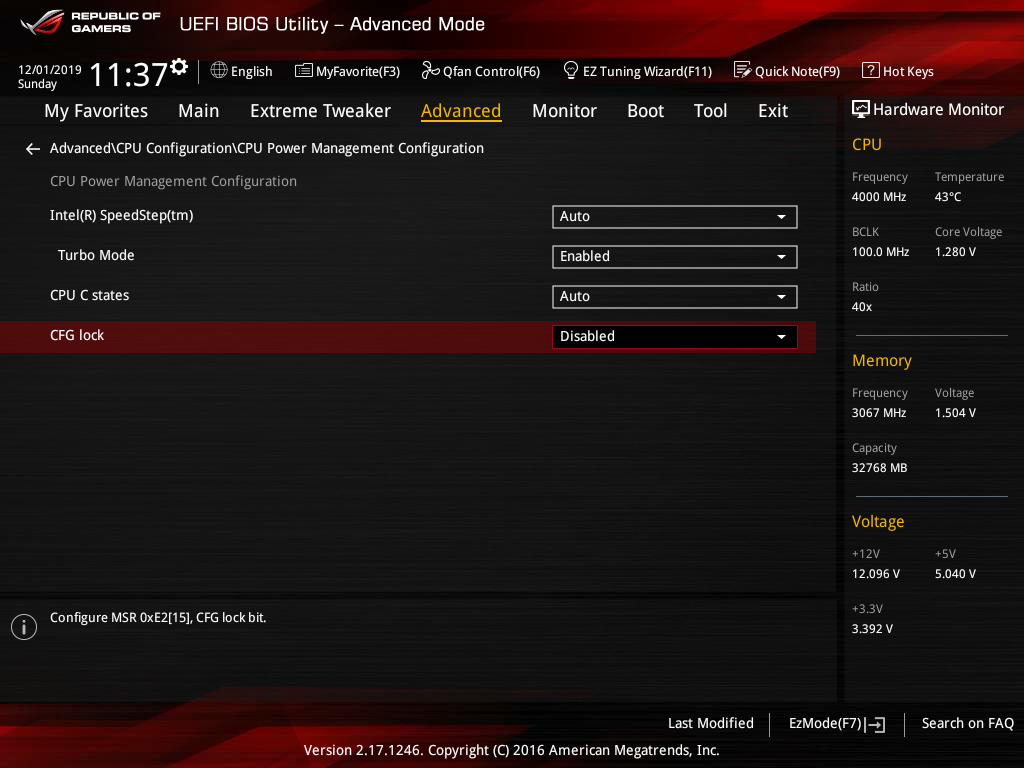1024x768 pixels.
Task: Click Search on FAQ
Action: tap(968, 723)
